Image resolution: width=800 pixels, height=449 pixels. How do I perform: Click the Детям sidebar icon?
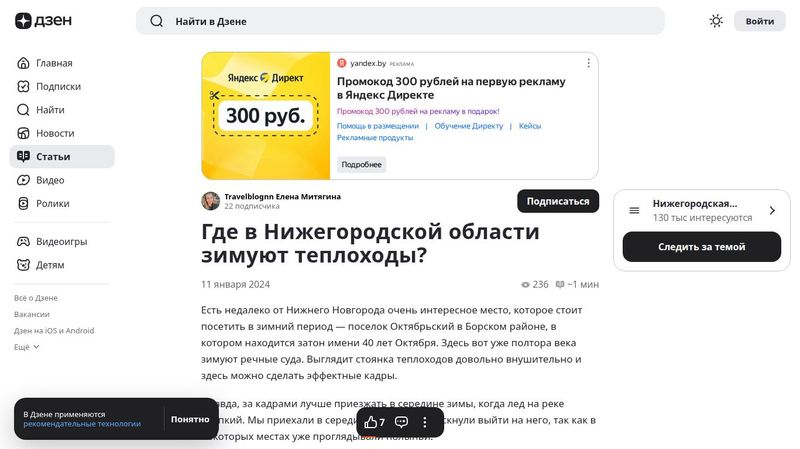click(24, 265)
